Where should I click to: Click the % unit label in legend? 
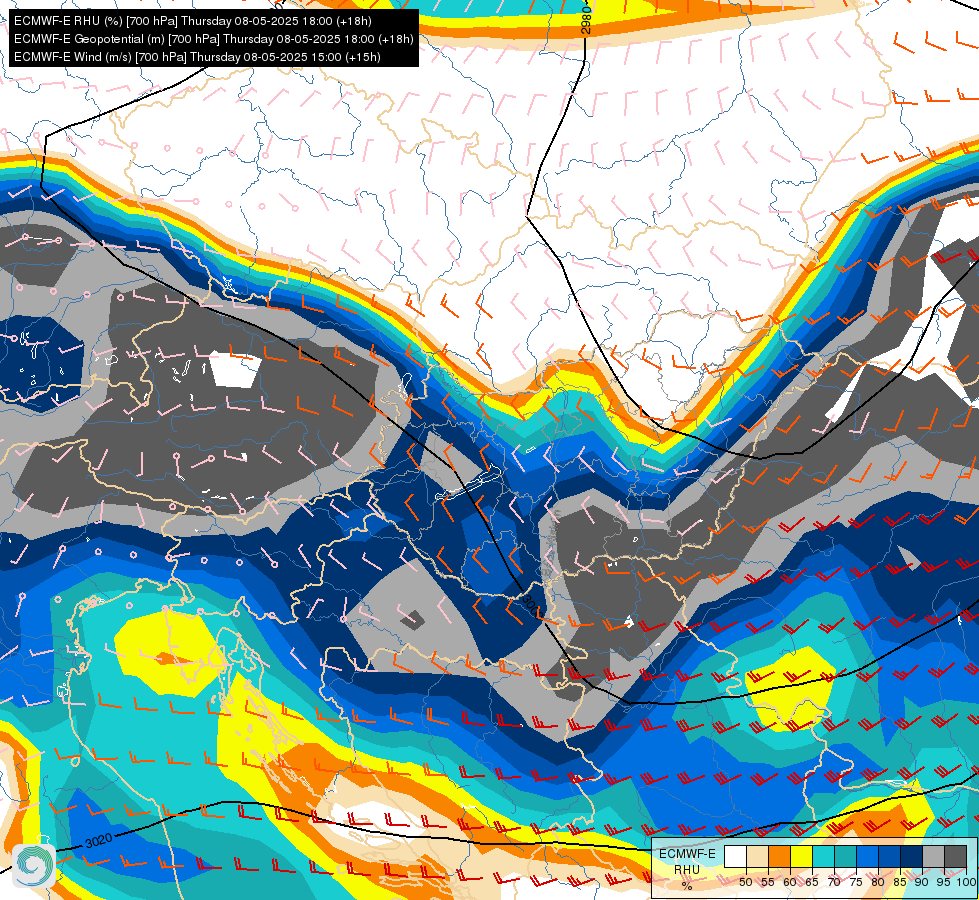point(687,886)
